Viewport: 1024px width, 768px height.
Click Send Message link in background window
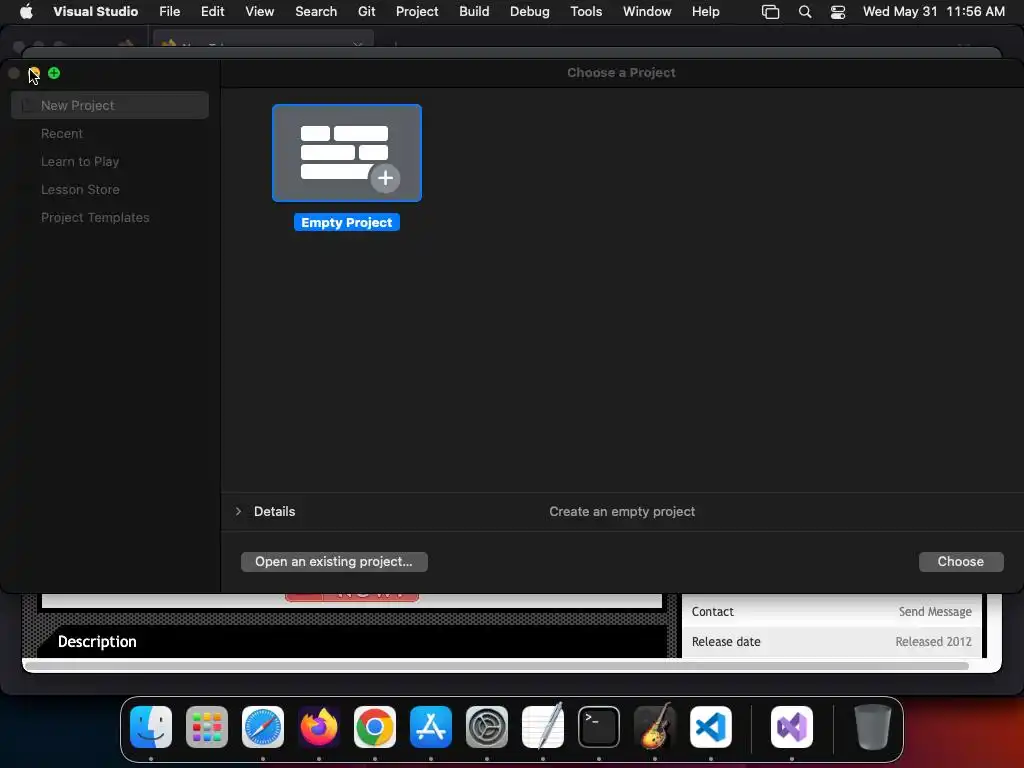click(935, 611)
